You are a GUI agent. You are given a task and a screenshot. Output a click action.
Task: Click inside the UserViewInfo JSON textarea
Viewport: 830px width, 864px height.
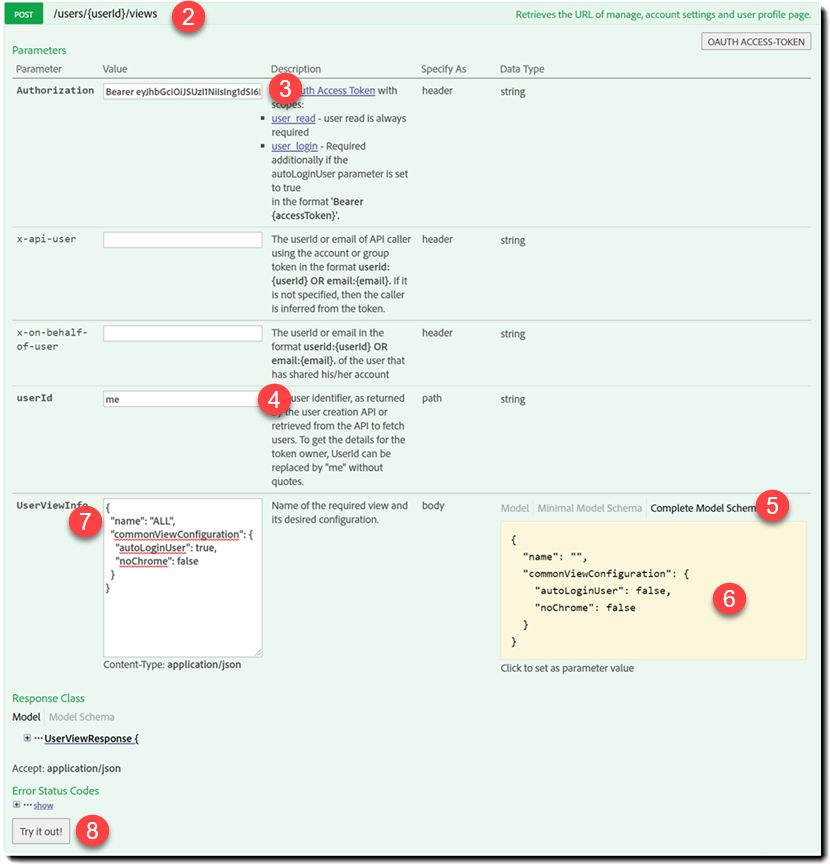[182, 577]
